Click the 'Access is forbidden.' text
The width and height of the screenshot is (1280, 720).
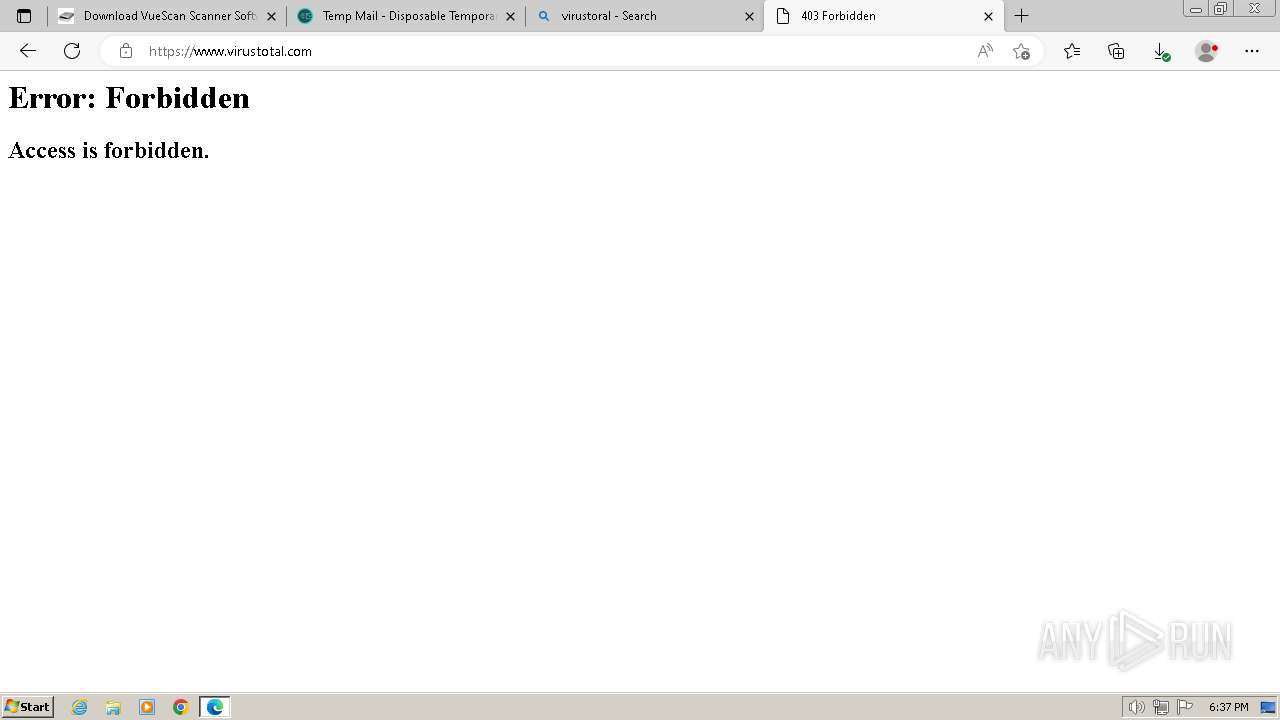pyautogui.click(x=109, y=151)
